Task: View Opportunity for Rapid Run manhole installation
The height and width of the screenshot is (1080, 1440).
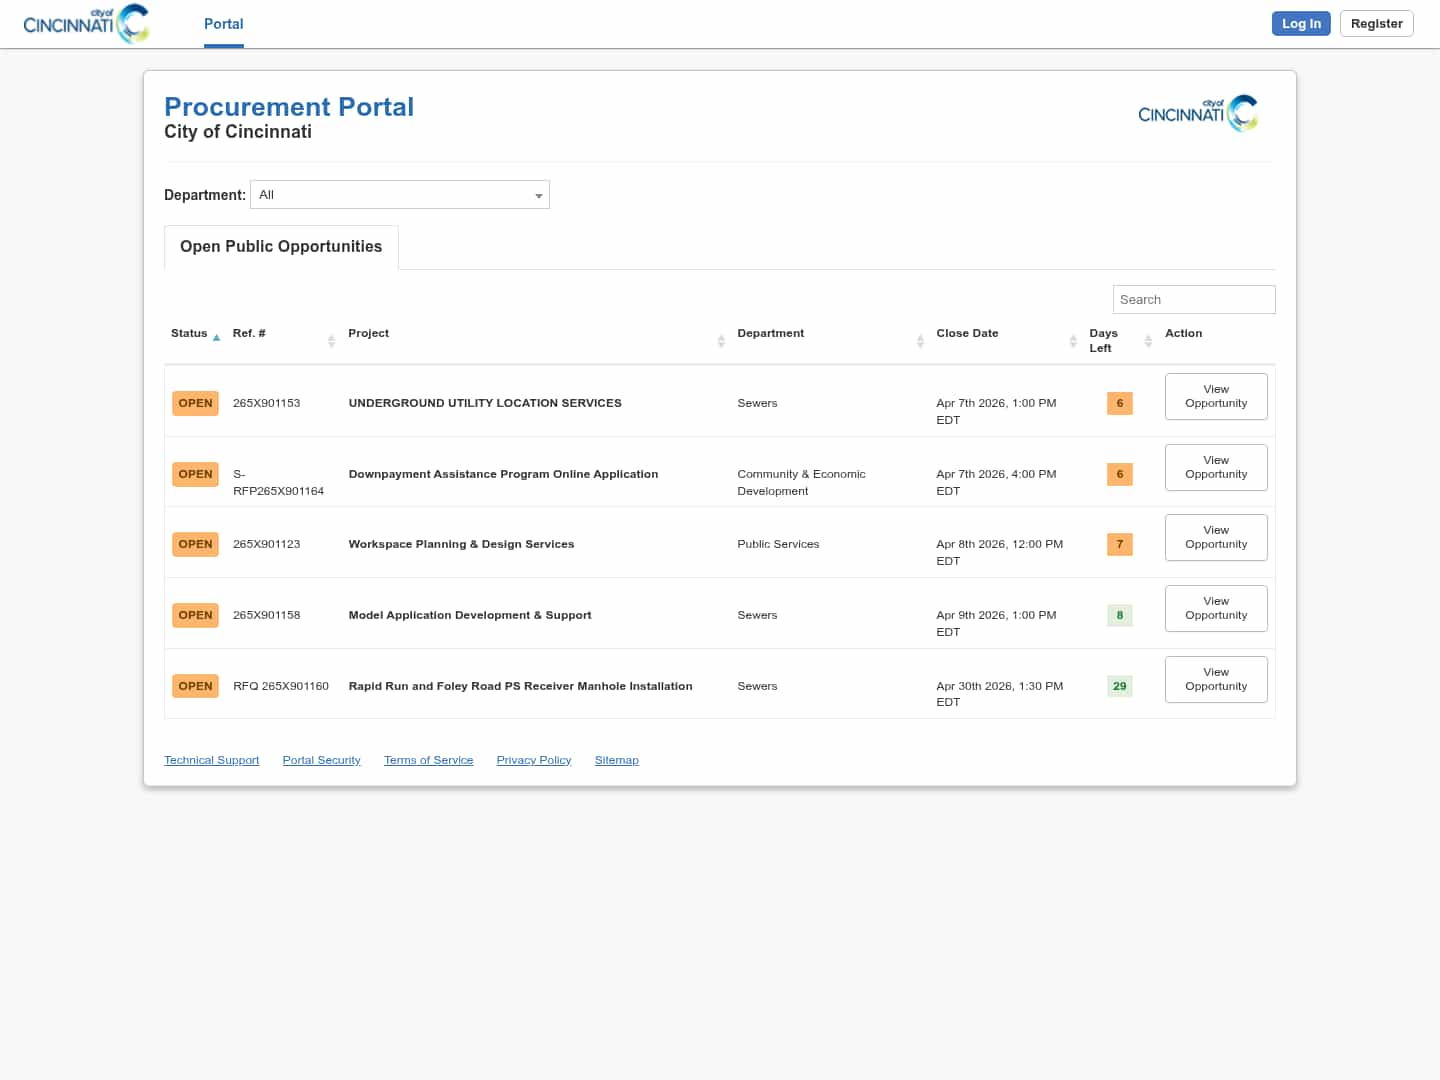Action: 1215,680
